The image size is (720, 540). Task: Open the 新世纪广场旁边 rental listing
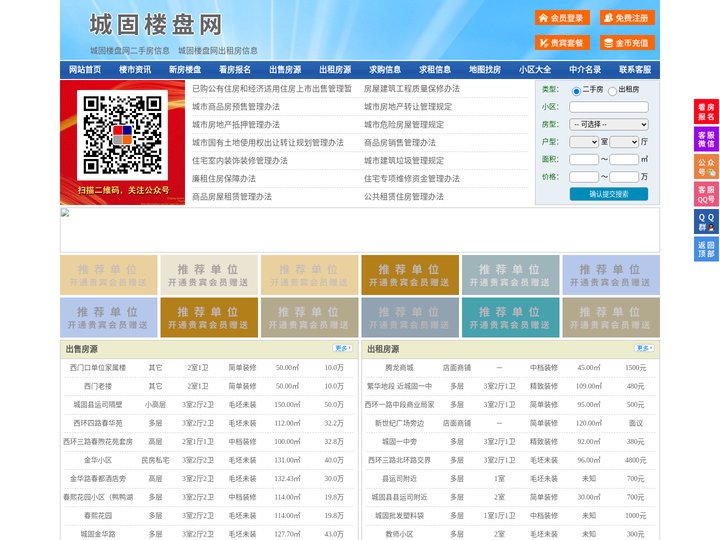point(399,423)
